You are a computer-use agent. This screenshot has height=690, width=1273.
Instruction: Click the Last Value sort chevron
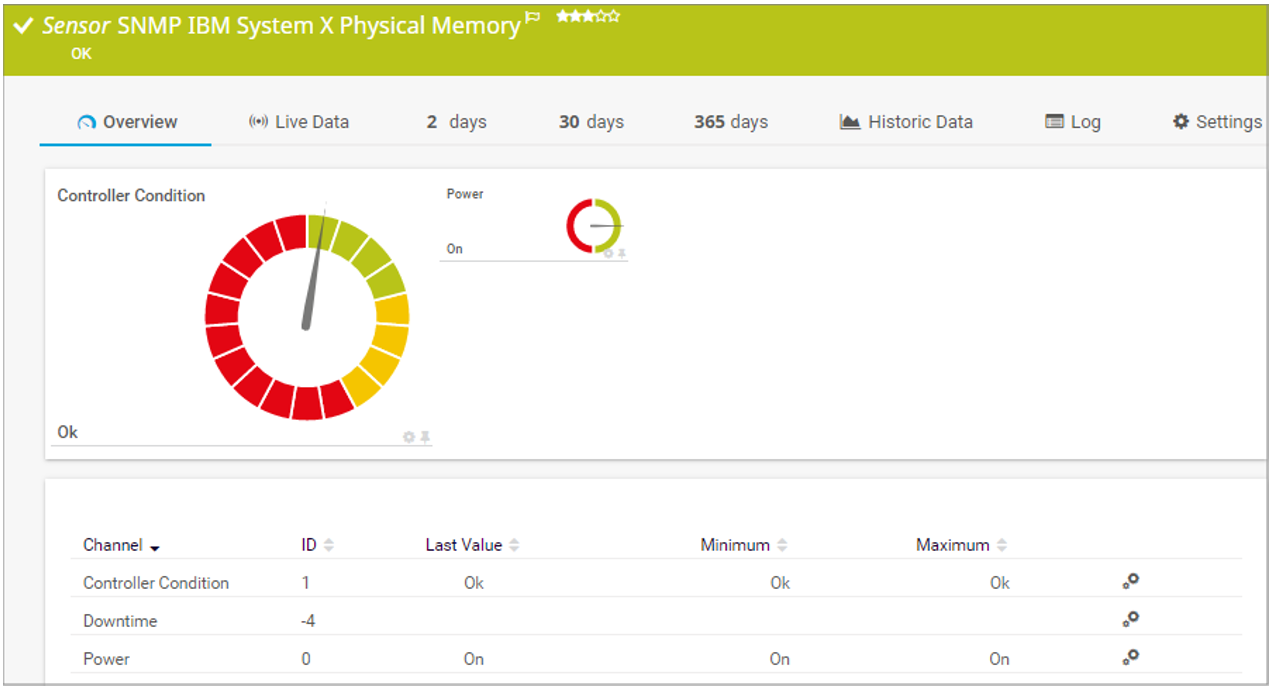[515, 544]
